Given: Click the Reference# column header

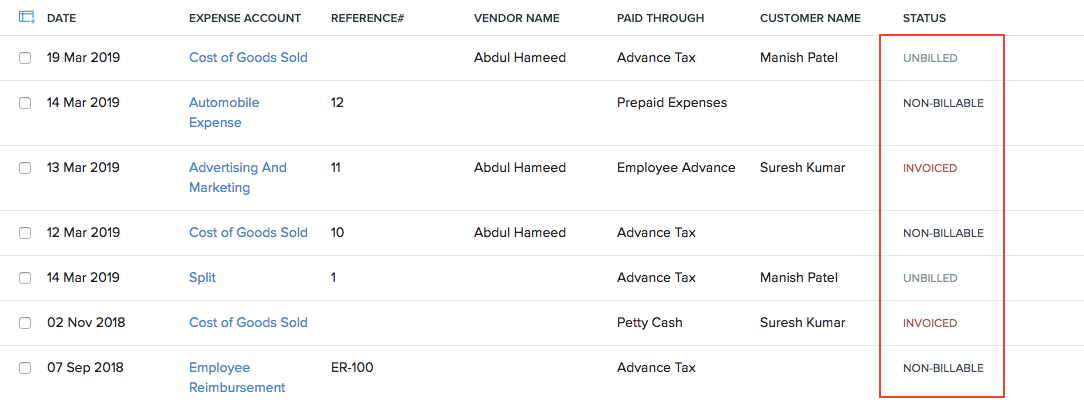Looking at the screenshot, I should pos(366,18).
